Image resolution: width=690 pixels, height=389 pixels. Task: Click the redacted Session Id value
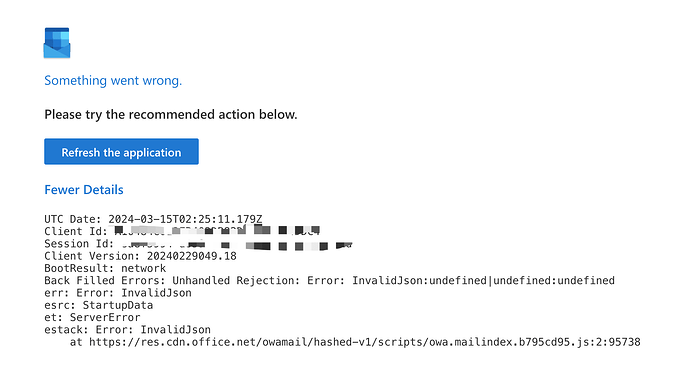point(237,245)
